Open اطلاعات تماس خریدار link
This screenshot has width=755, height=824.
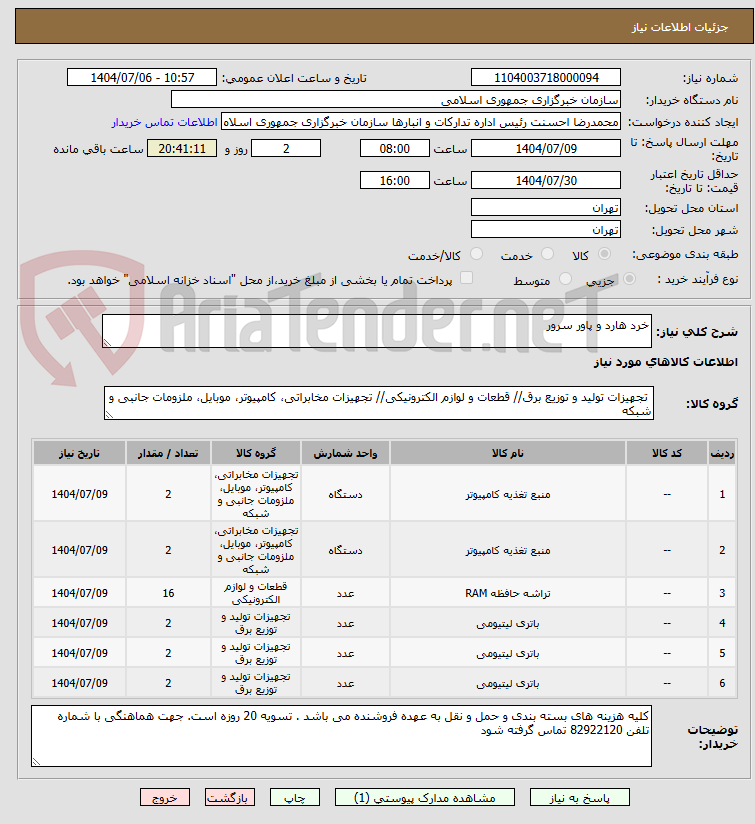click(164, 122)
